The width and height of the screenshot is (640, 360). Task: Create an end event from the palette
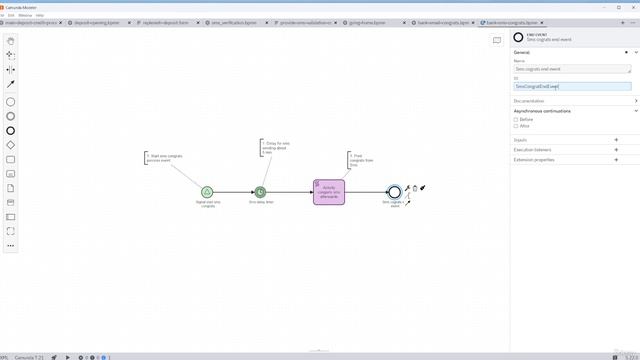click(11, 131)
